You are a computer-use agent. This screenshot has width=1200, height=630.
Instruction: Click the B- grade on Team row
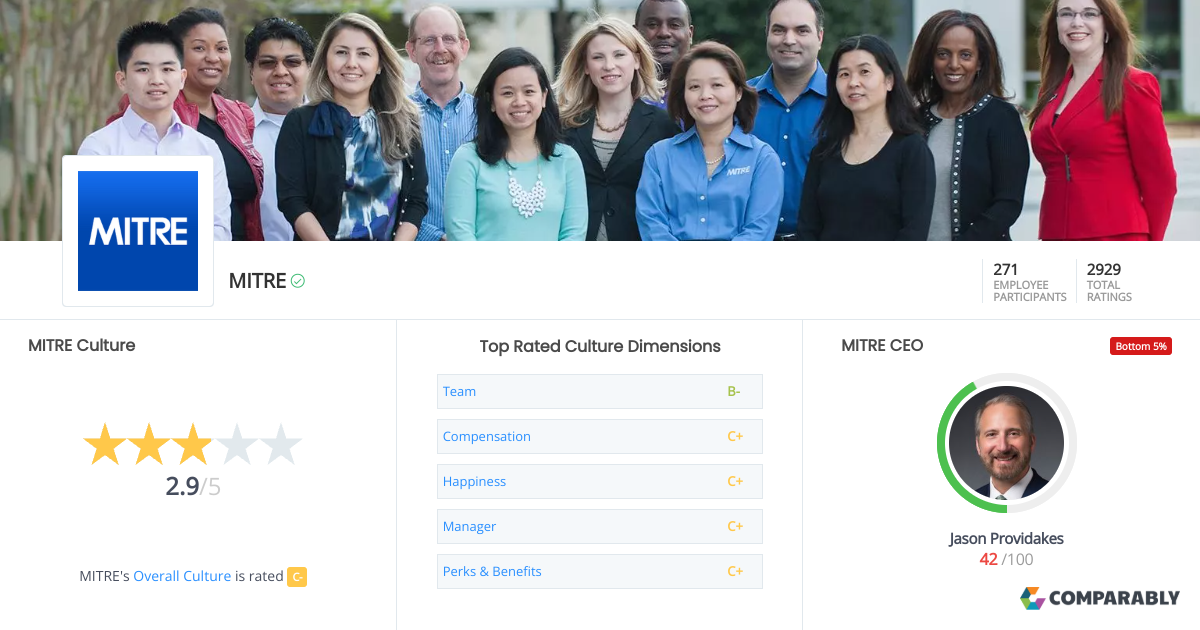click(x=734, y=391)
